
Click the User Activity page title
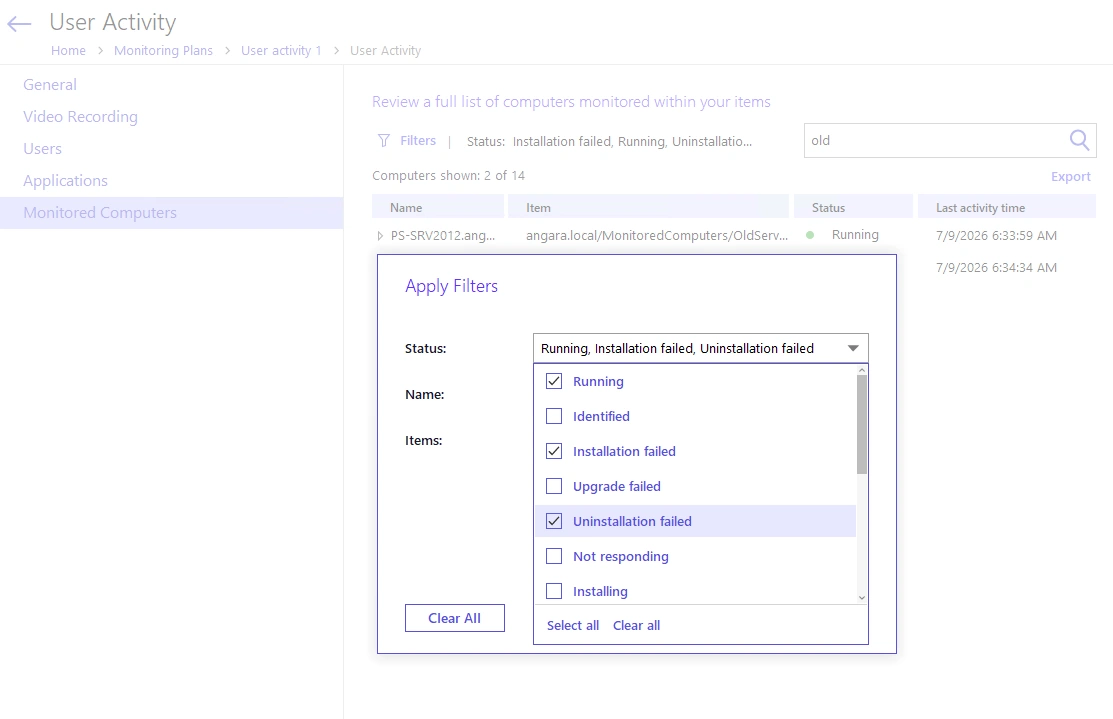pyautogui.click(x=113, y=22)
